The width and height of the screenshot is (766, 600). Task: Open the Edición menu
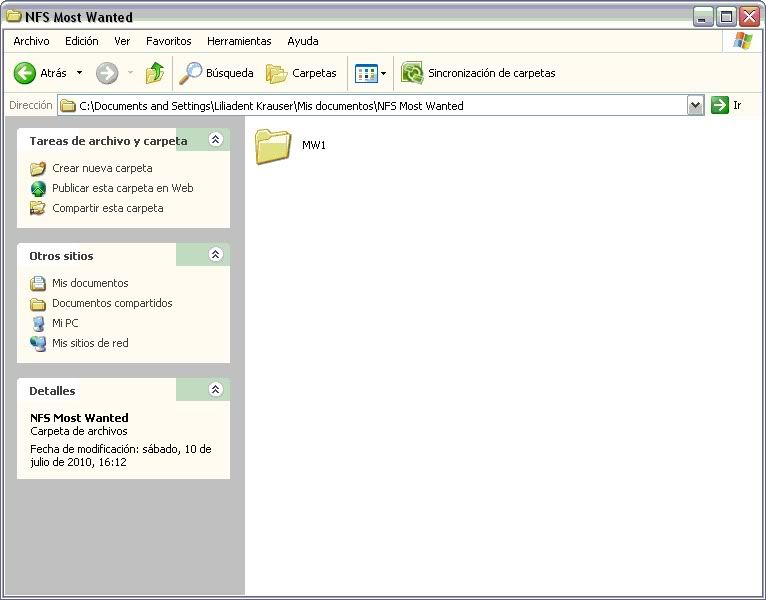(82, 41)
